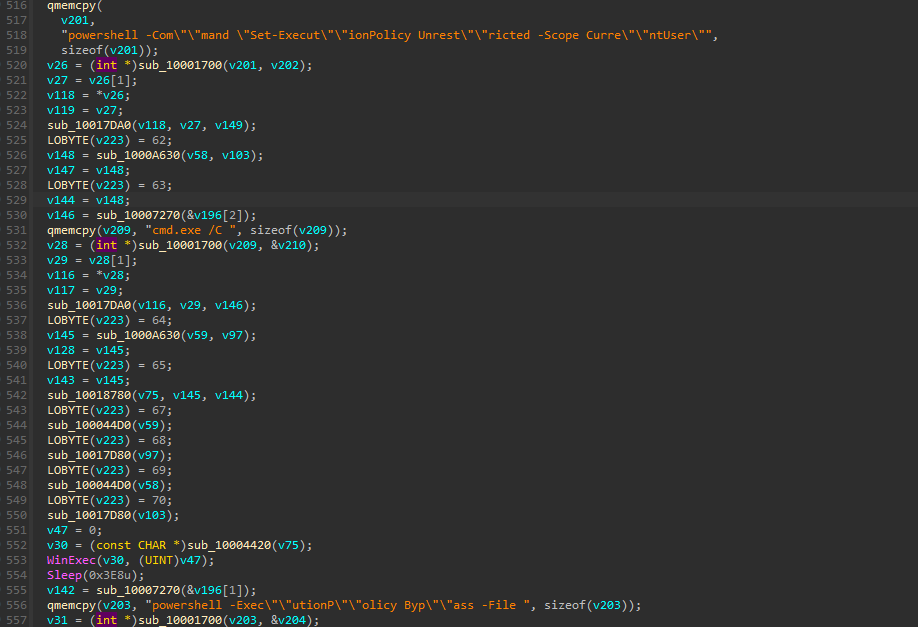Click variable v47 on line 551
The height and width of the screenshot is (627, 918).
(x=57, y=530)
